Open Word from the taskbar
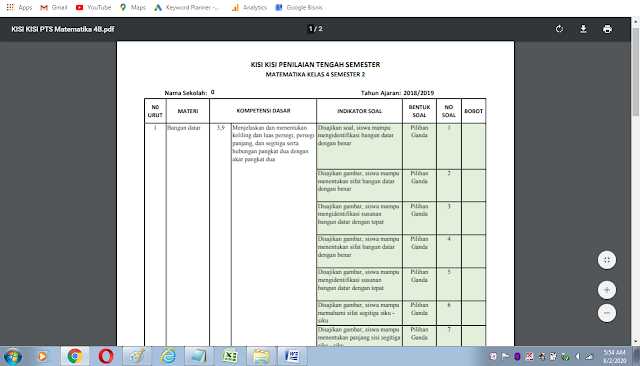 (x=292, y=356)
